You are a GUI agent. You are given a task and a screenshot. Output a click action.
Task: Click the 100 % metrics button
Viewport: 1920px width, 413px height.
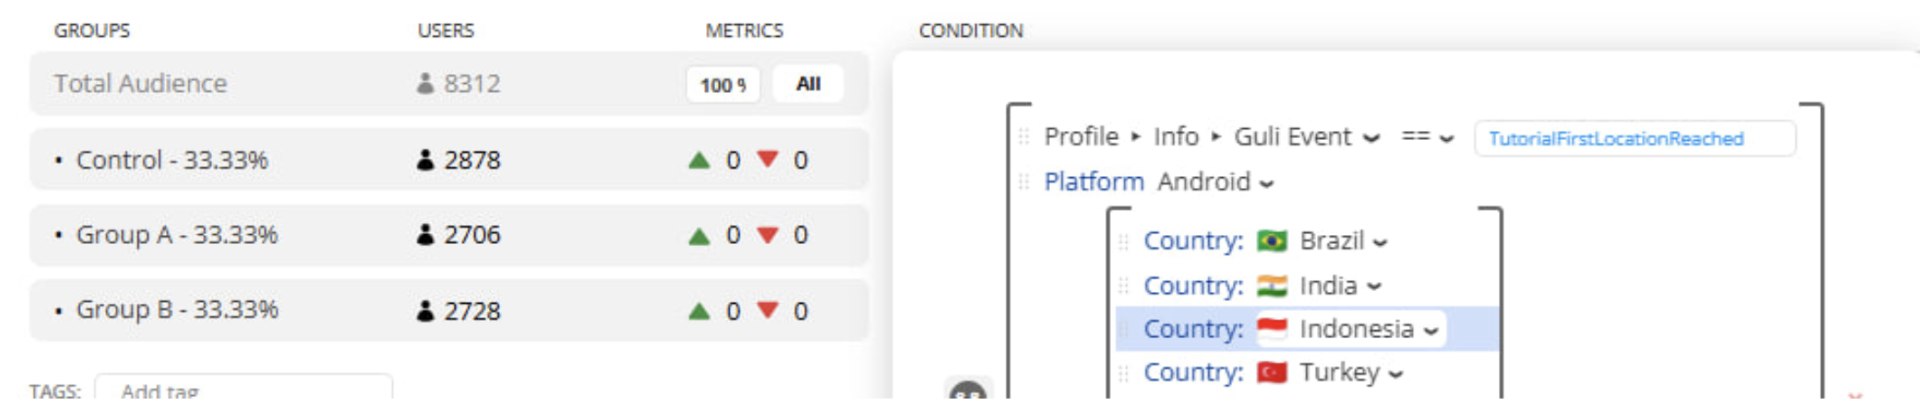[722, 85]
